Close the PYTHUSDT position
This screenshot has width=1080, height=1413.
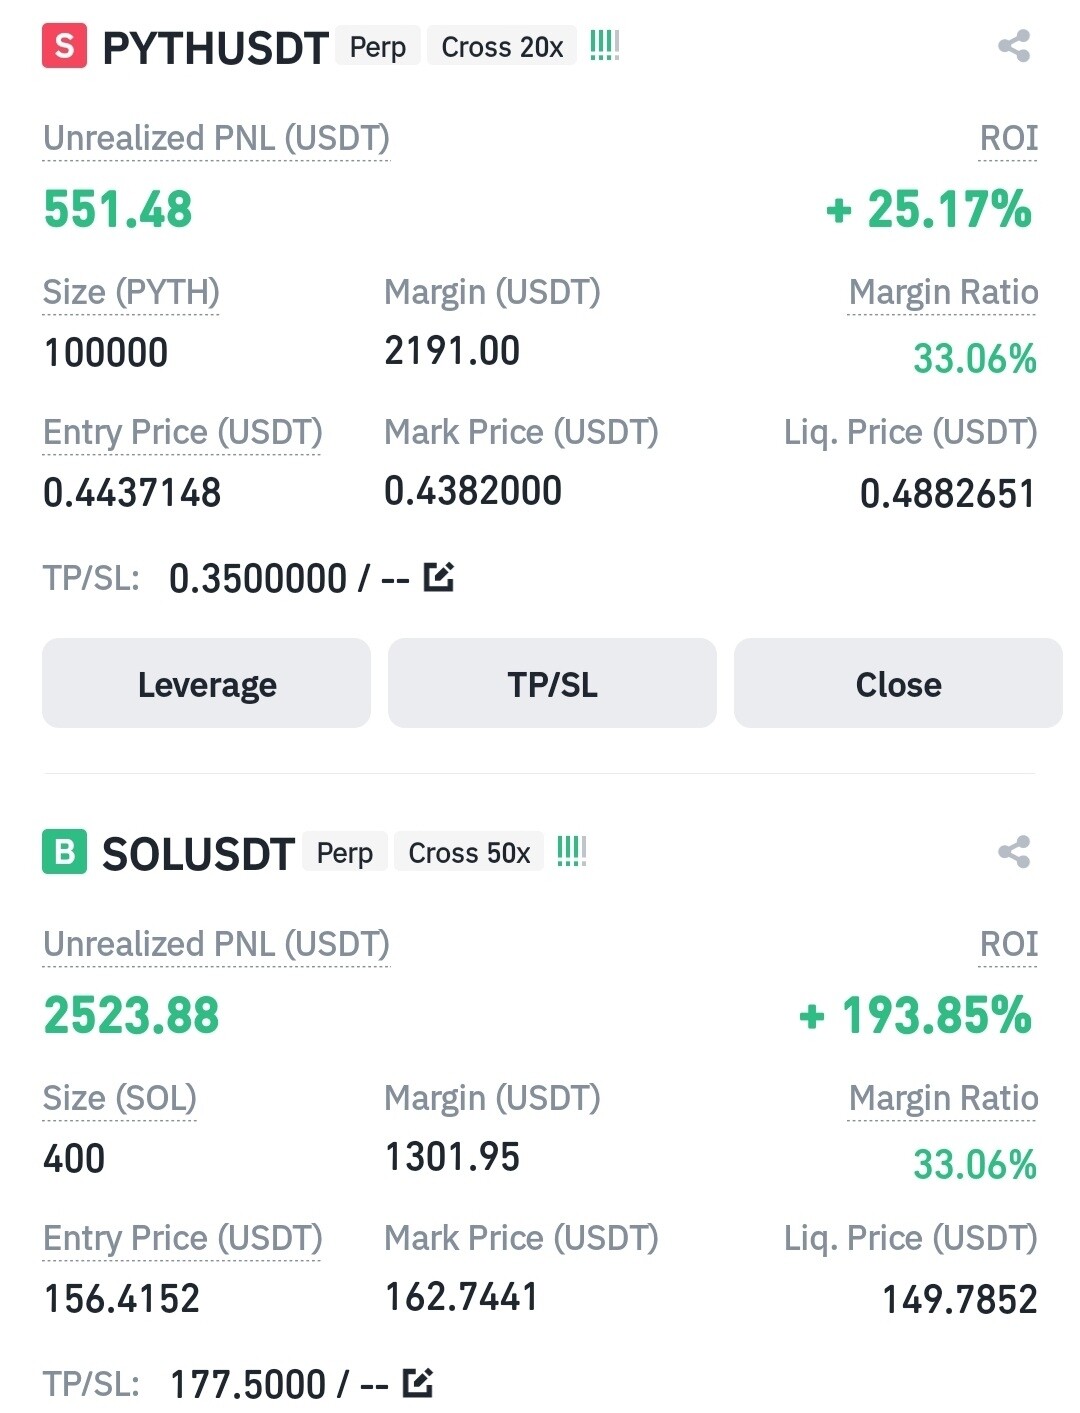(x=897, y=684)
